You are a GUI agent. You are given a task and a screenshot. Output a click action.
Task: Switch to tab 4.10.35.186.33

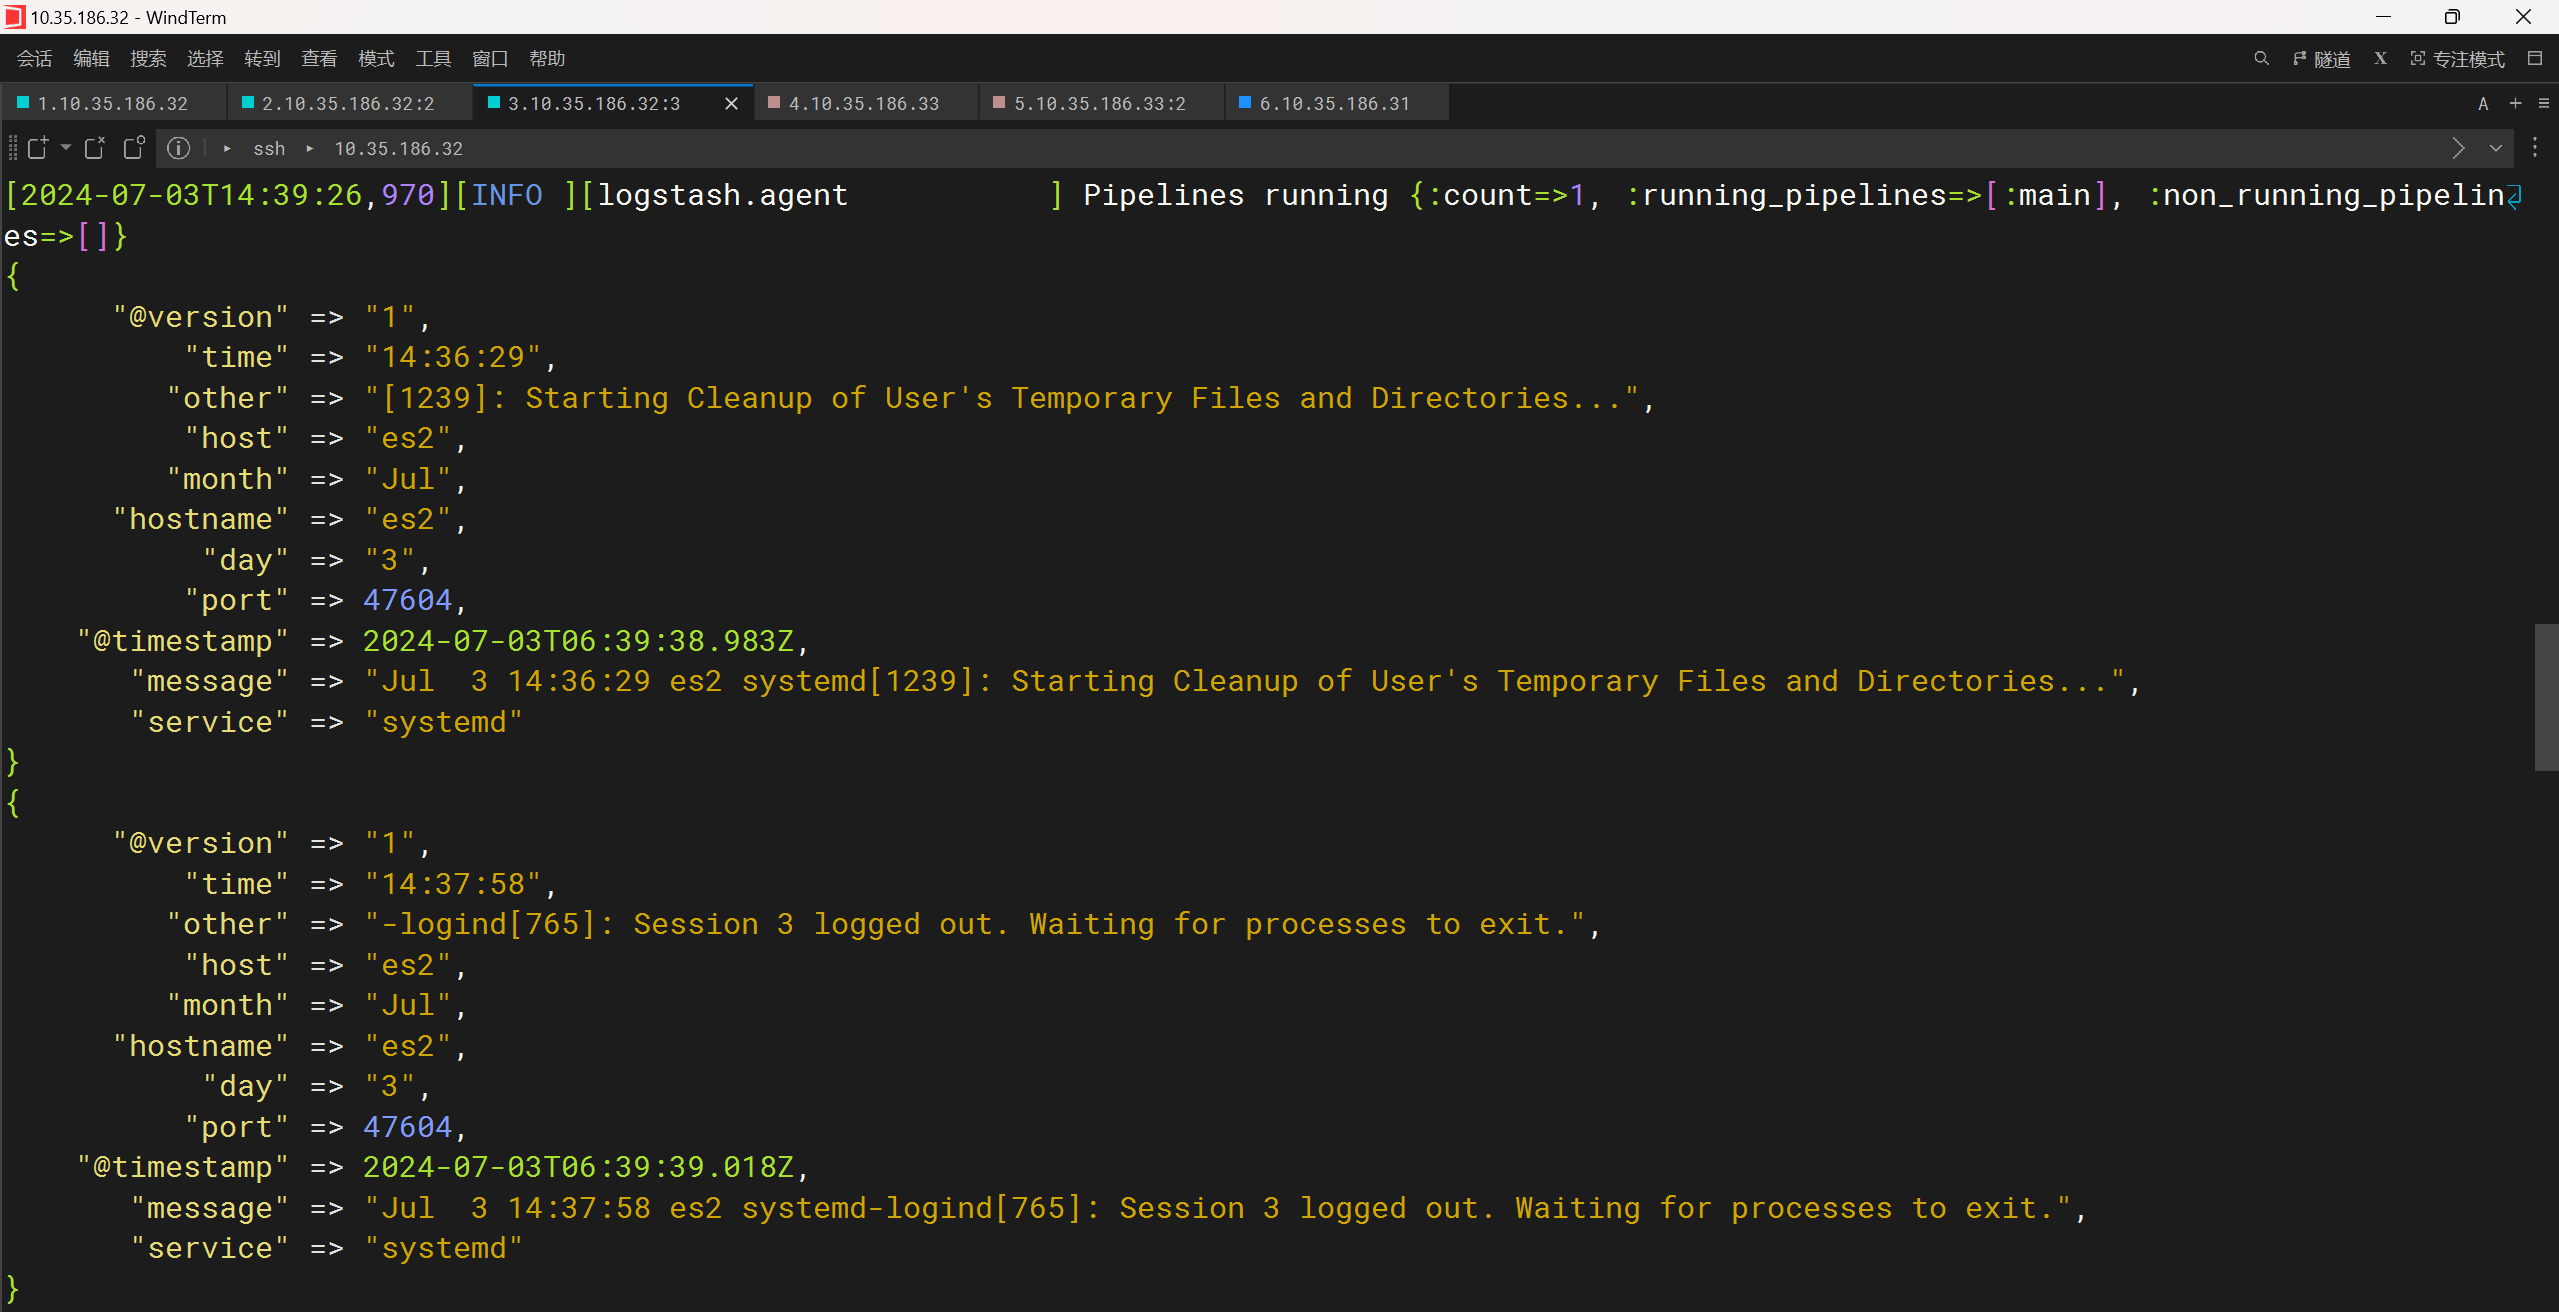pos(864,103)
